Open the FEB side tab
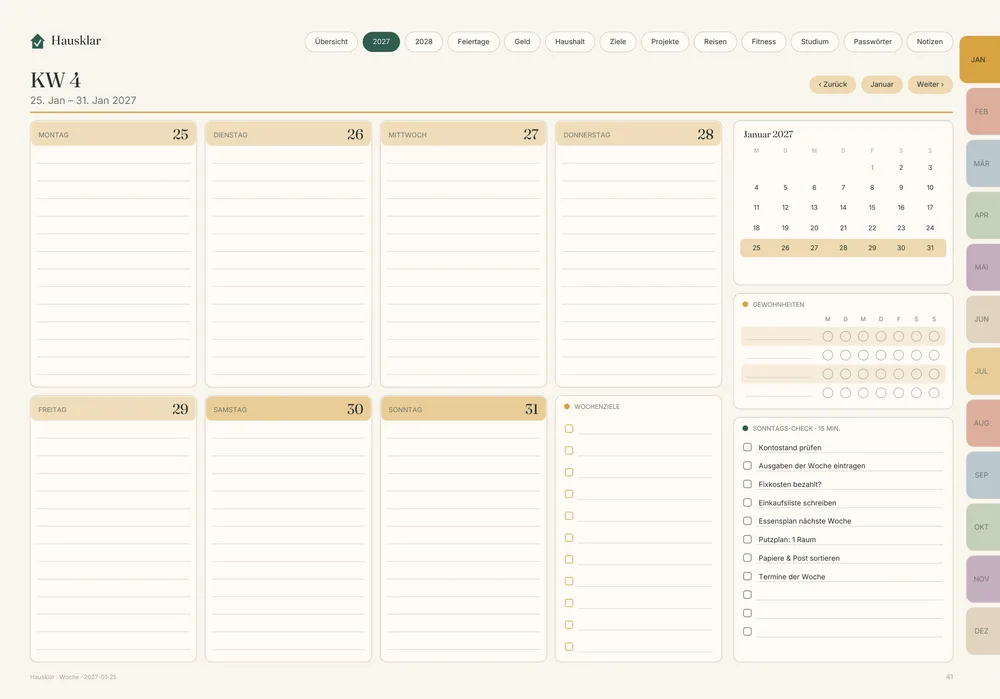The width and height of the screenshot is (1000, 699). click(x=982, y=112)
